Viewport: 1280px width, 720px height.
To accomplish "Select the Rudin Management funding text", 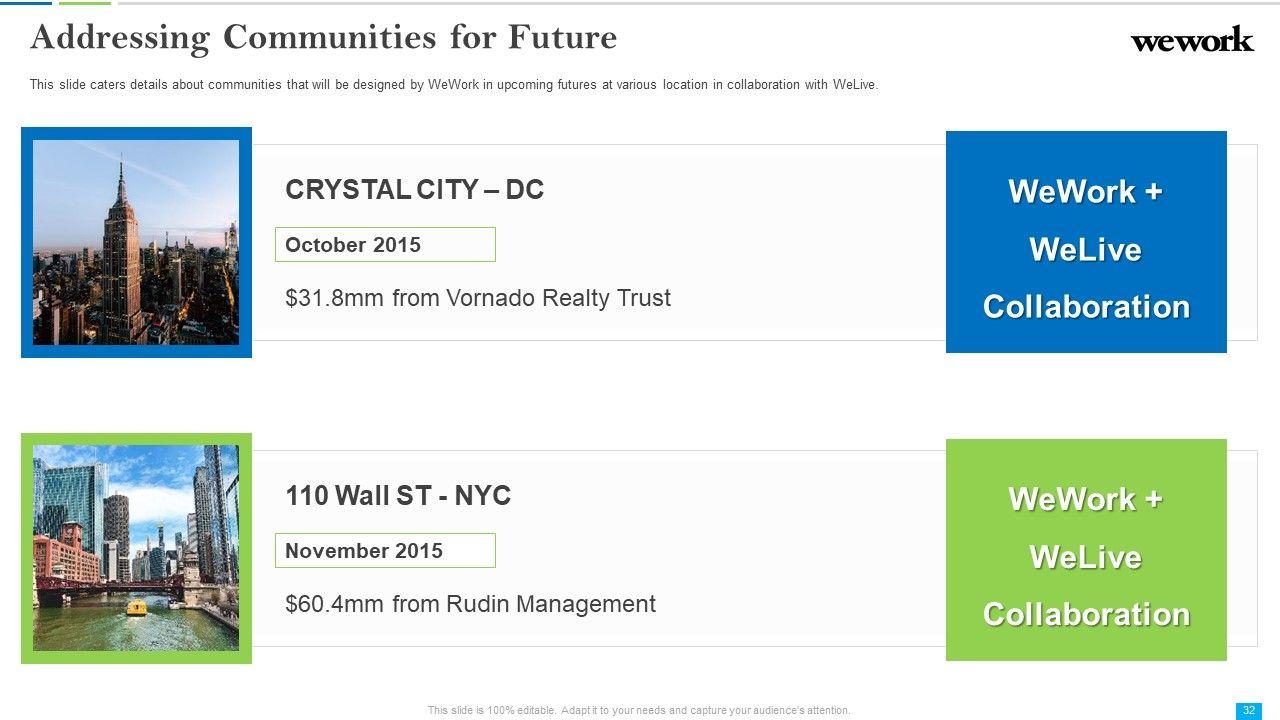I will point(470,604).
